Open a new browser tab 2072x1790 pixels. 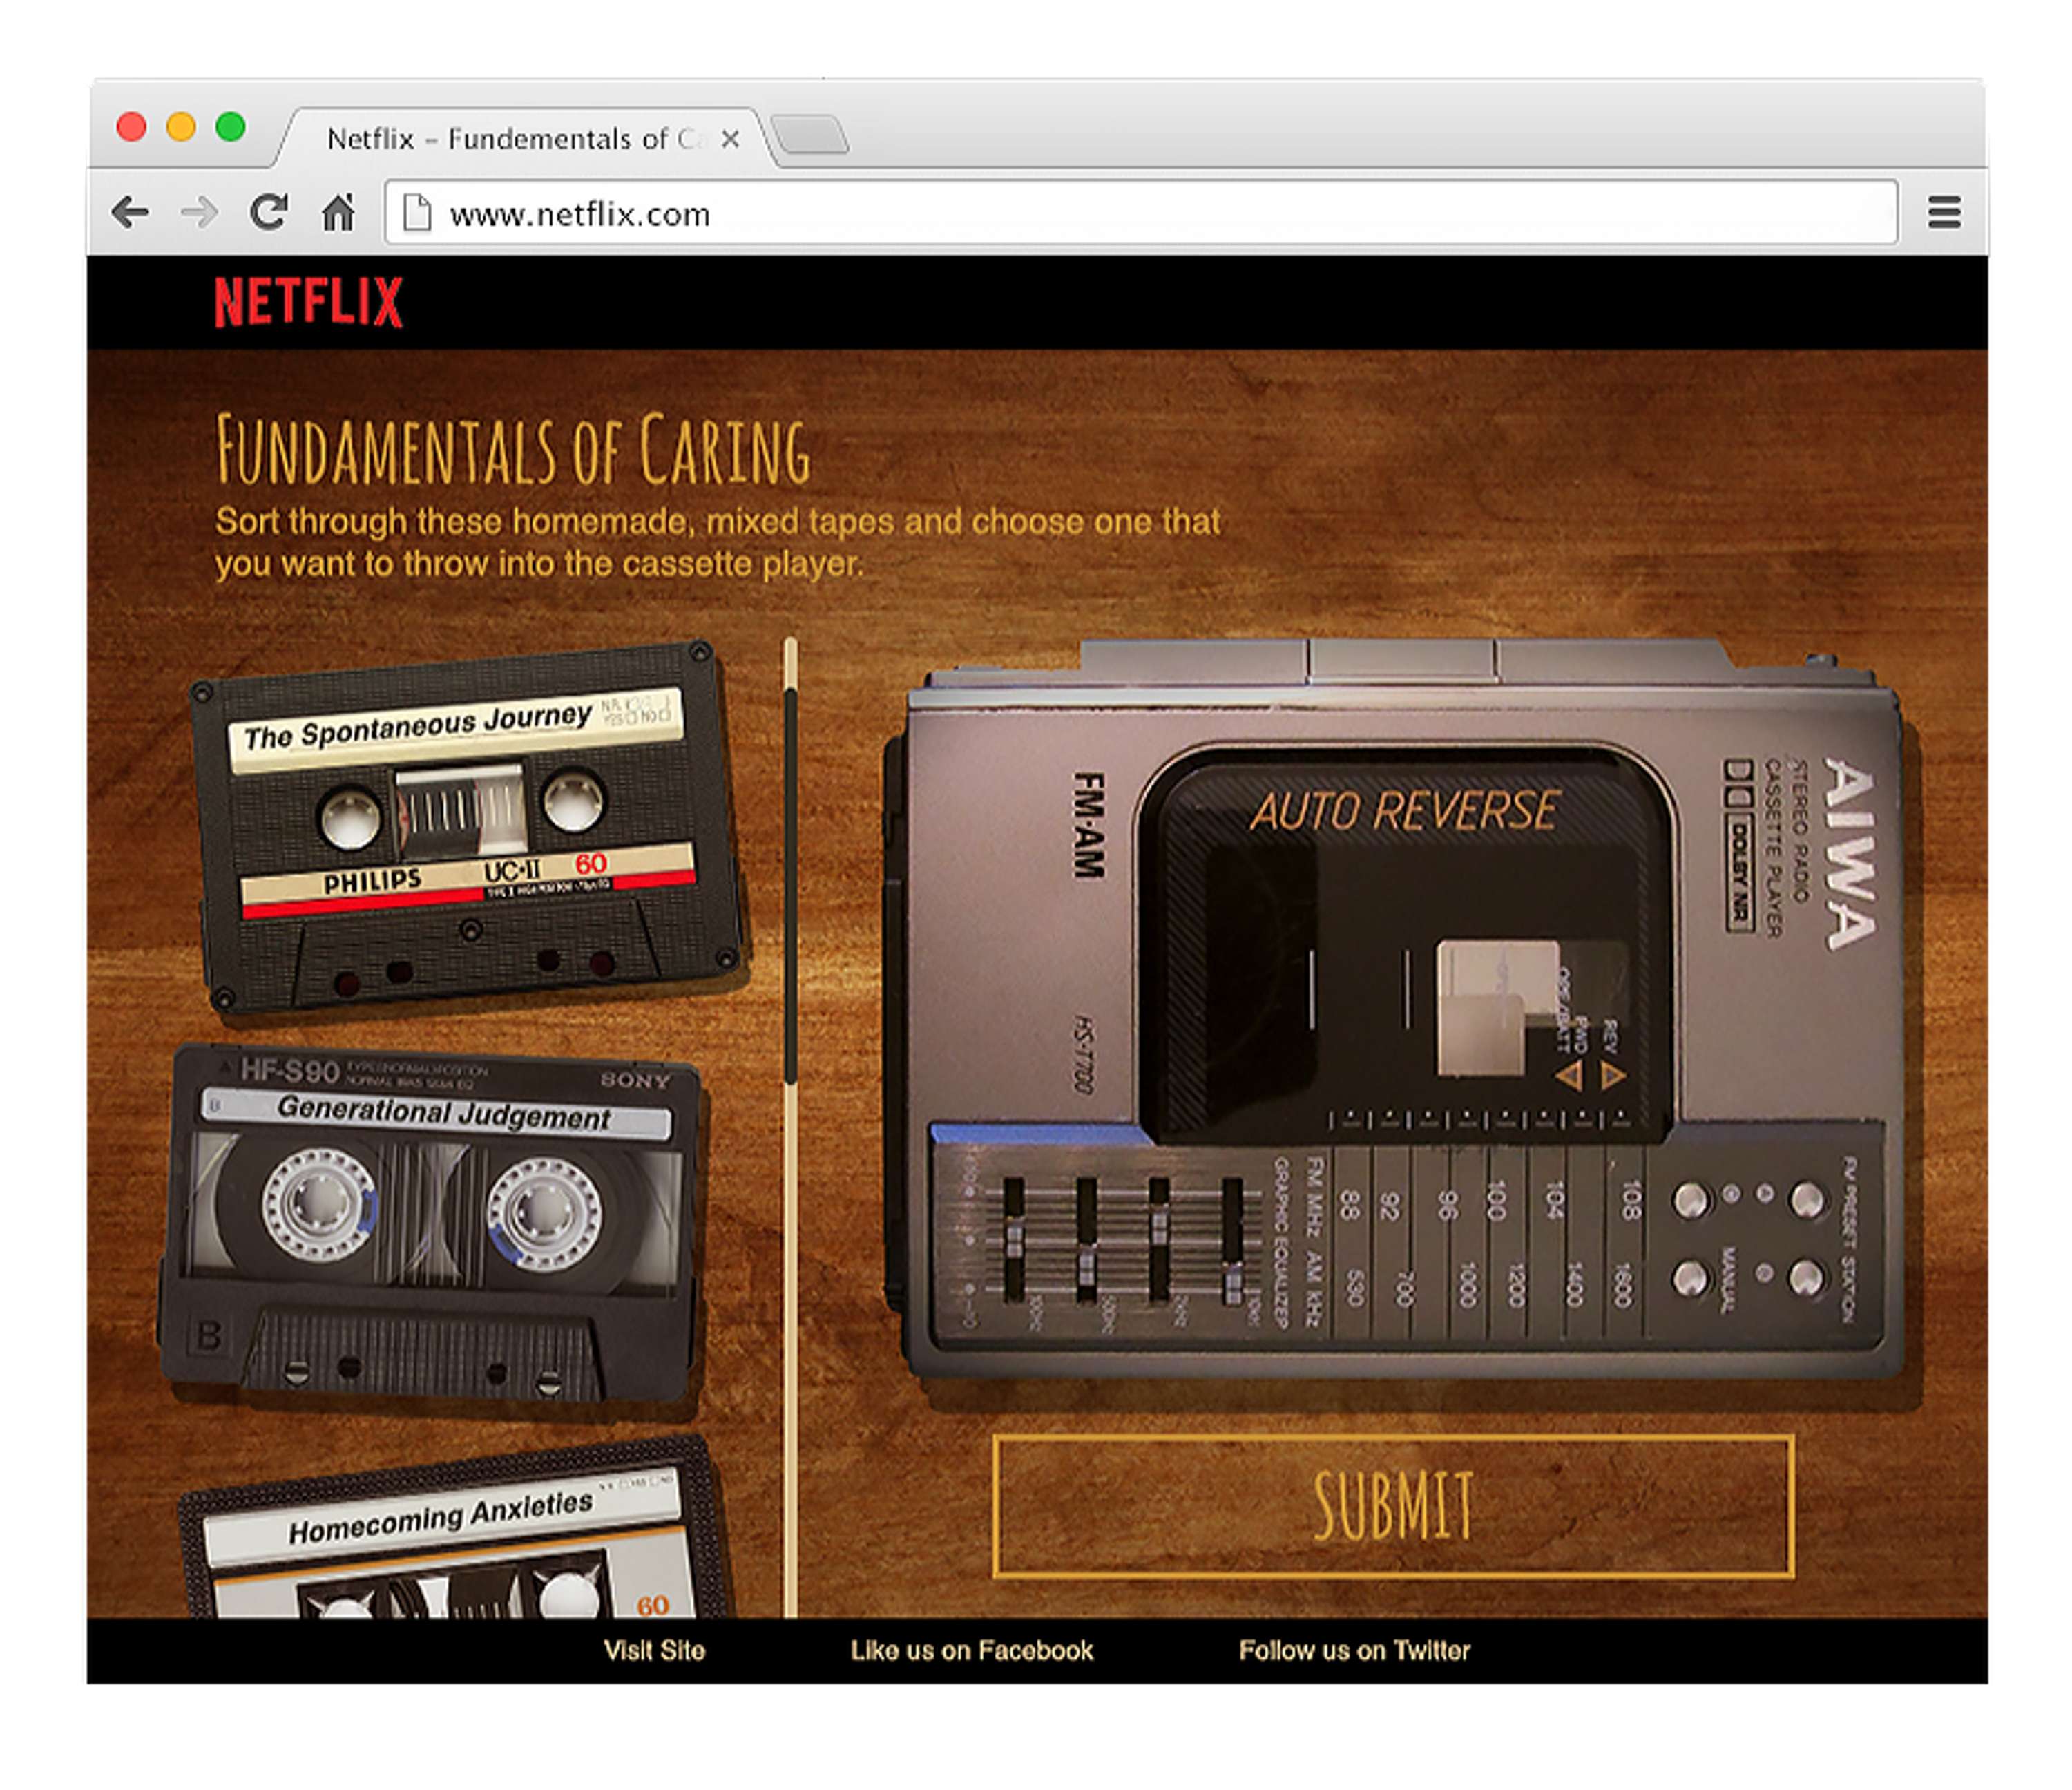811,134
